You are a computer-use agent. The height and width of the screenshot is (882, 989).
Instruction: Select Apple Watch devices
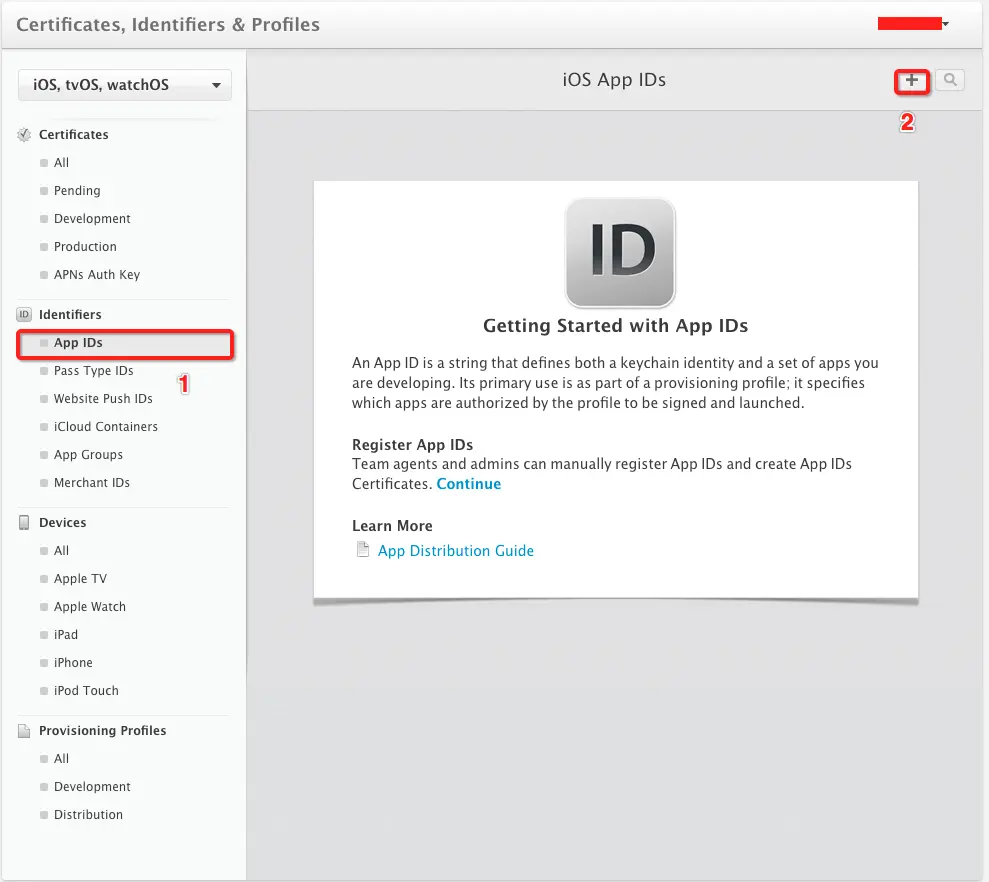click(x=90, y=607)
